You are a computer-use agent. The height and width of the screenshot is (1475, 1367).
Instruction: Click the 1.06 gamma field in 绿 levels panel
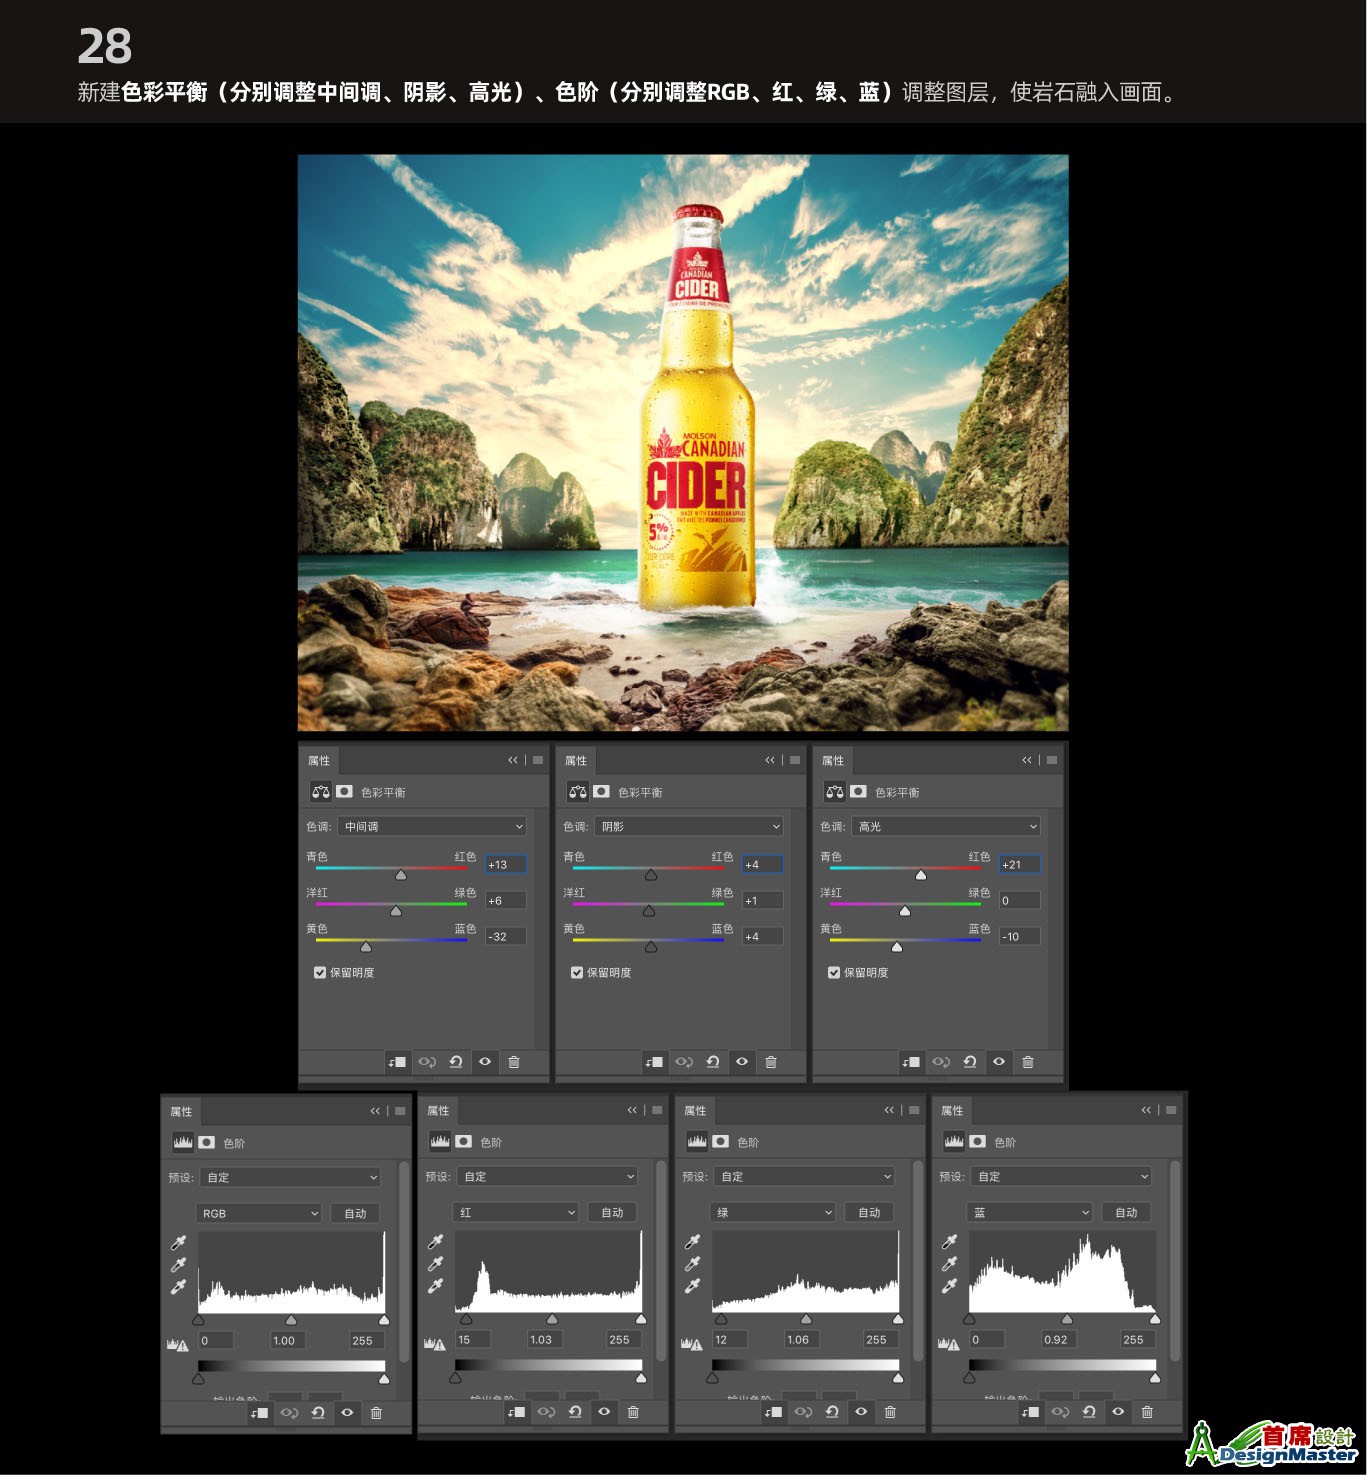click(x=804, y=1339)
